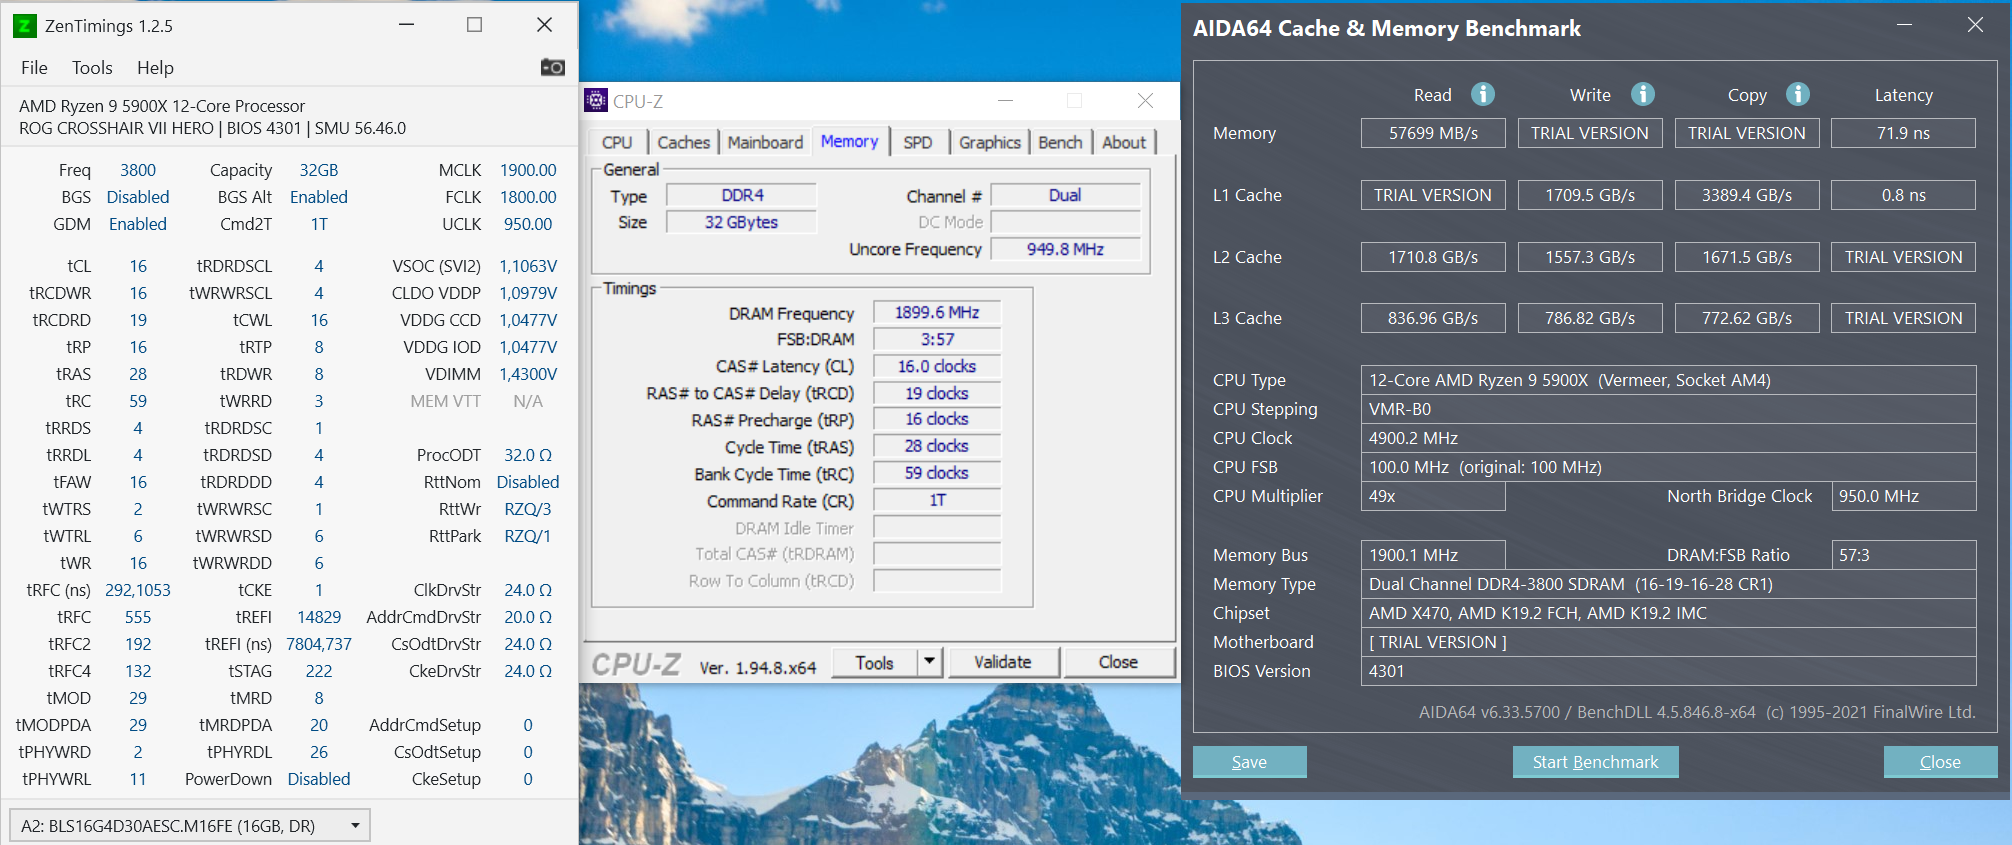
Task: Click the ZenTimings PowerDown Disabled value
Action: pyautogui.click(x=319, y=779)
